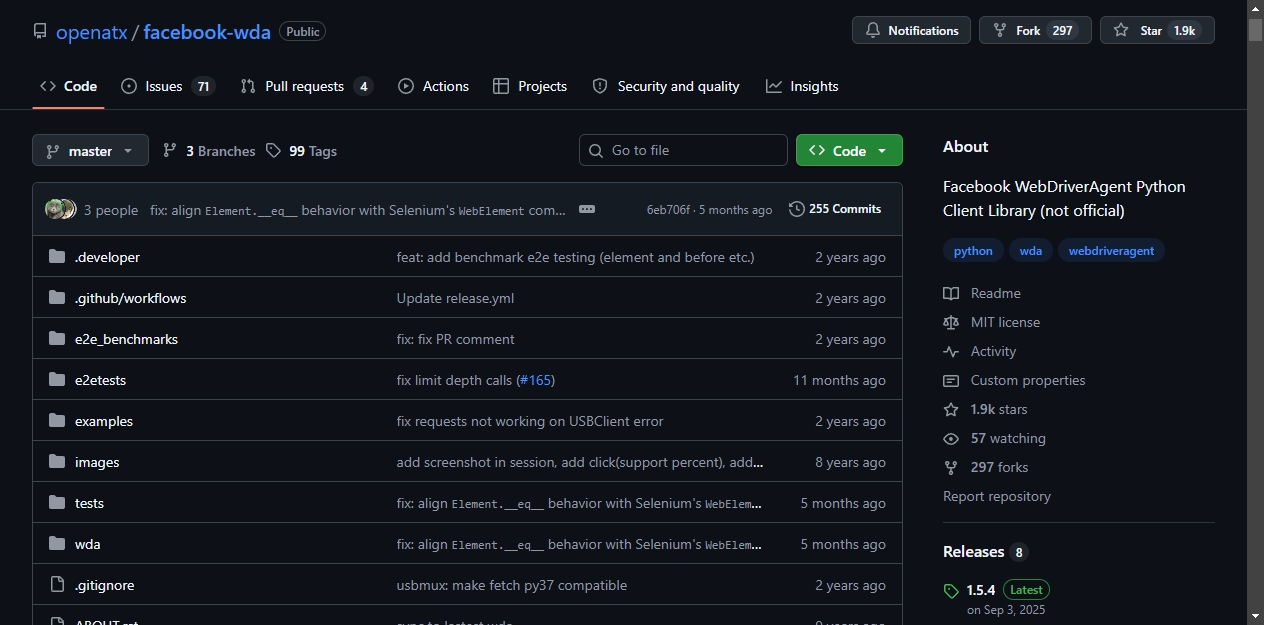
Task: Open the tests folder
Action: 89,503
